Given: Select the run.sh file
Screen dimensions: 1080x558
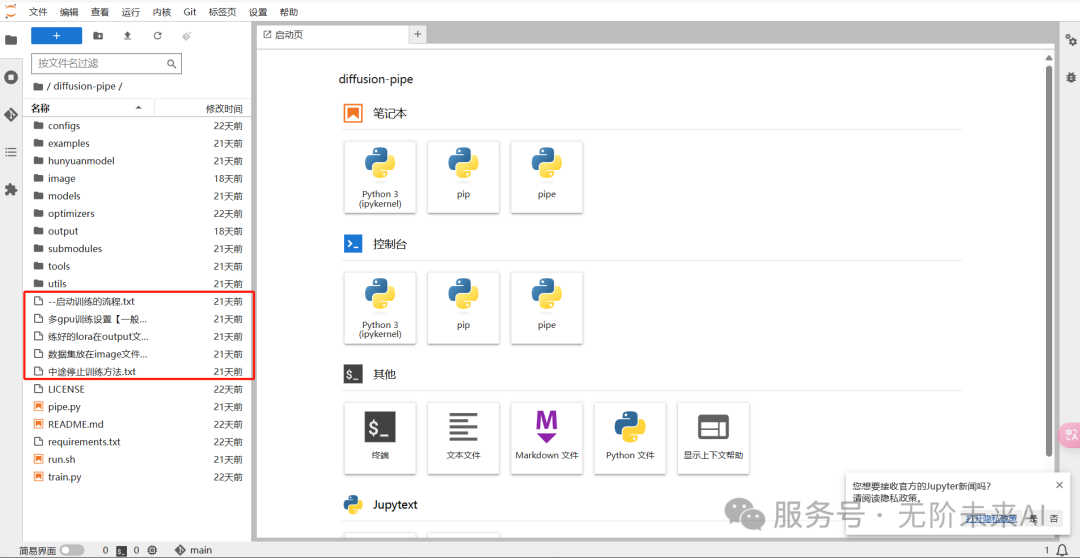Looking at the screenshot, I should click(x=138, y=459).
